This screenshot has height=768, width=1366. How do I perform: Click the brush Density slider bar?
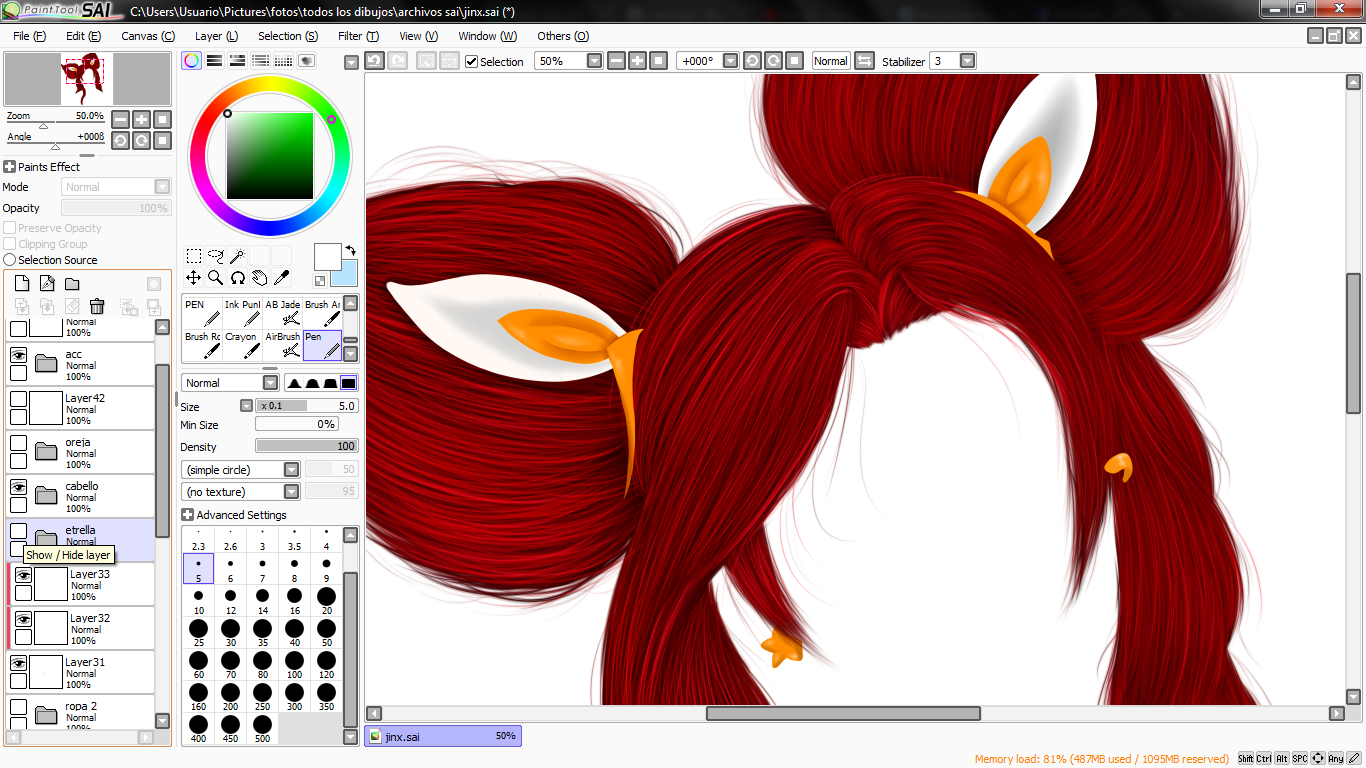306,447
